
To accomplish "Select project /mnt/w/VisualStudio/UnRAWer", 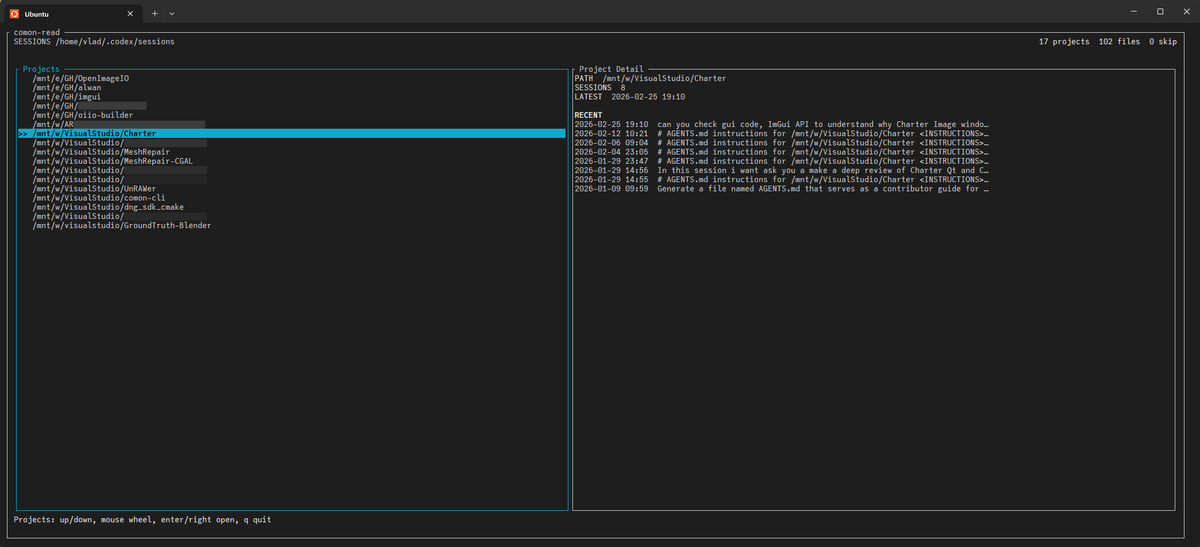I will pyautogui.click(x=92, y=189).
